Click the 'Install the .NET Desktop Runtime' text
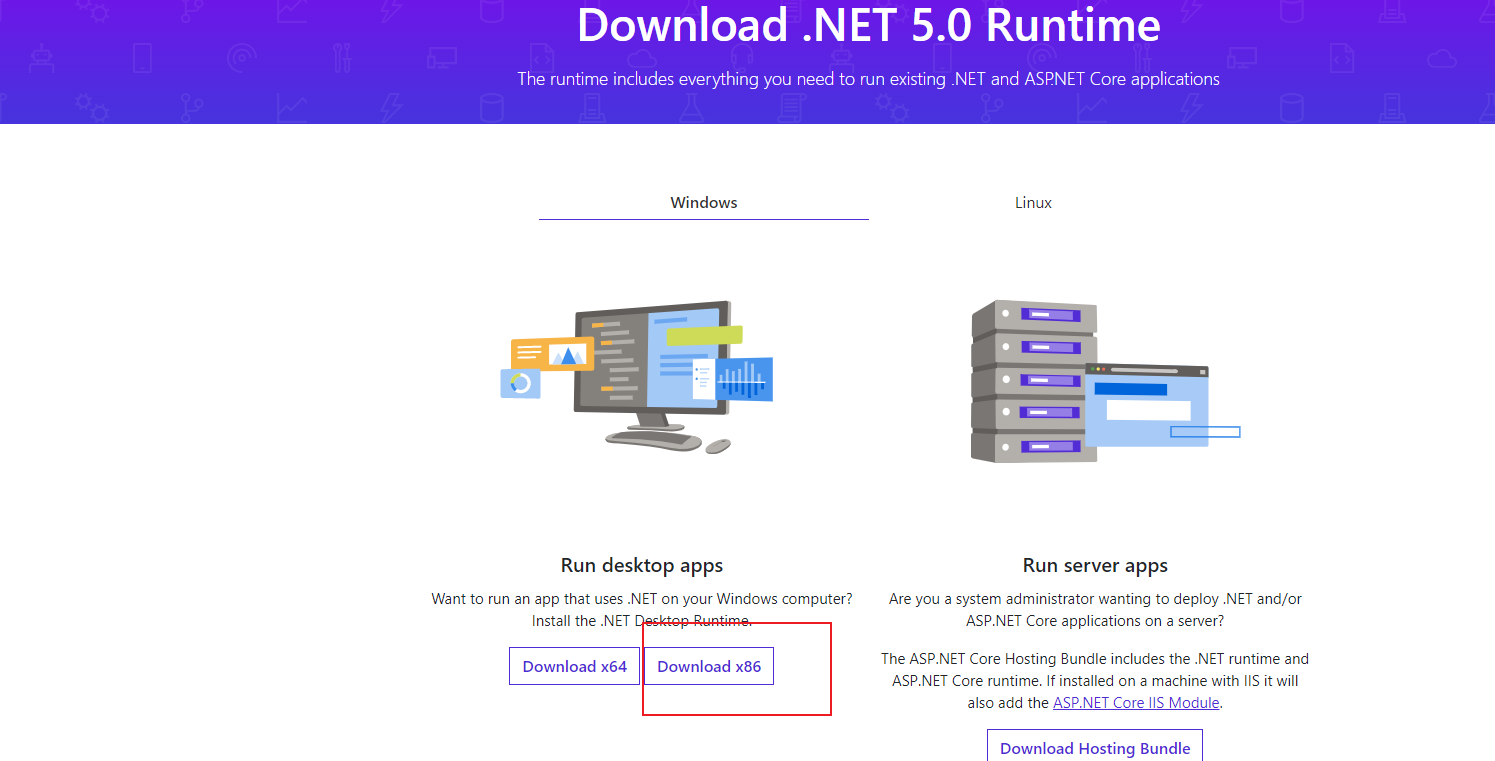1495x761 pixels. pyautogui.click(x=642, y=621)
